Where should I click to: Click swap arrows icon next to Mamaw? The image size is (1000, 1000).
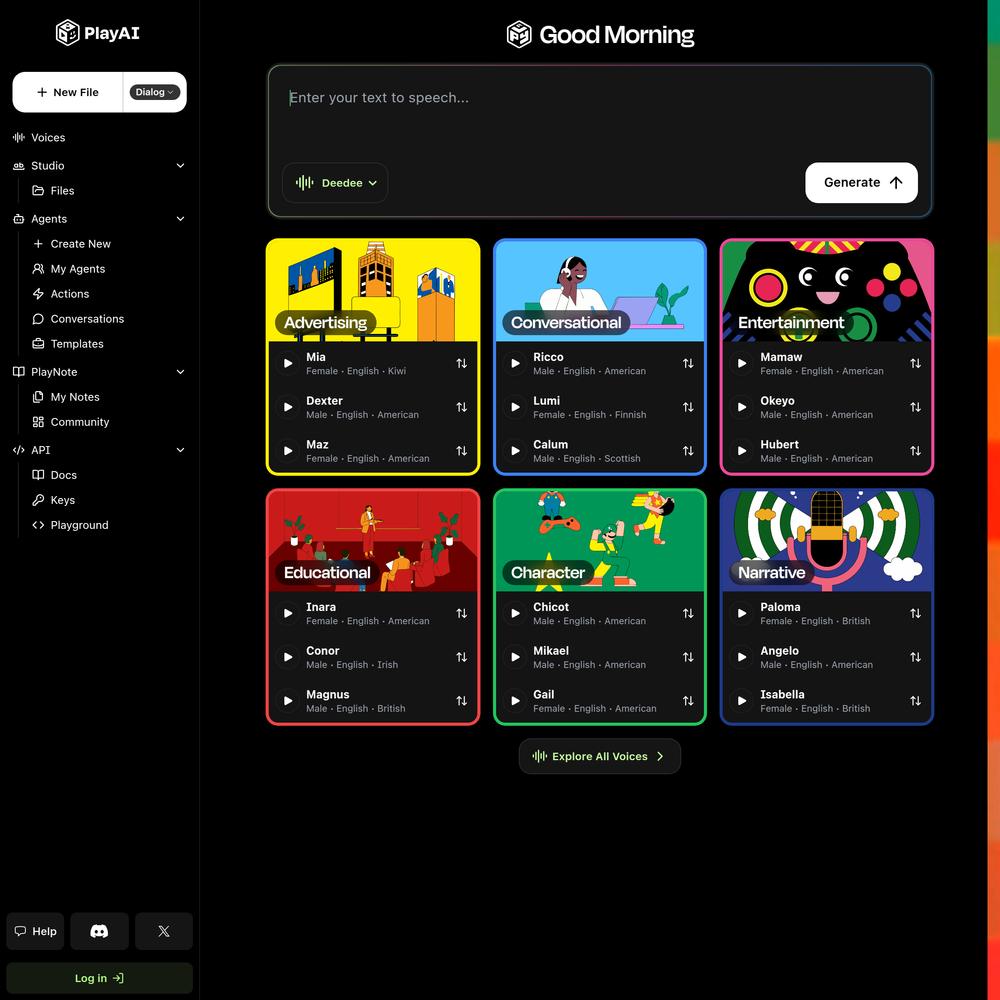tap(915, 364)
